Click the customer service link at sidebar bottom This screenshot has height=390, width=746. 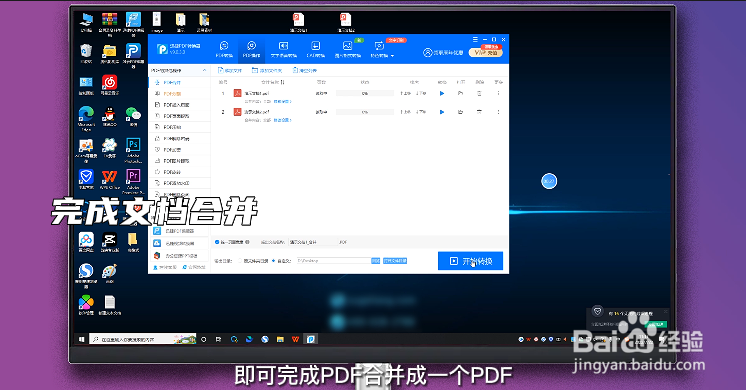pos(166,267)
